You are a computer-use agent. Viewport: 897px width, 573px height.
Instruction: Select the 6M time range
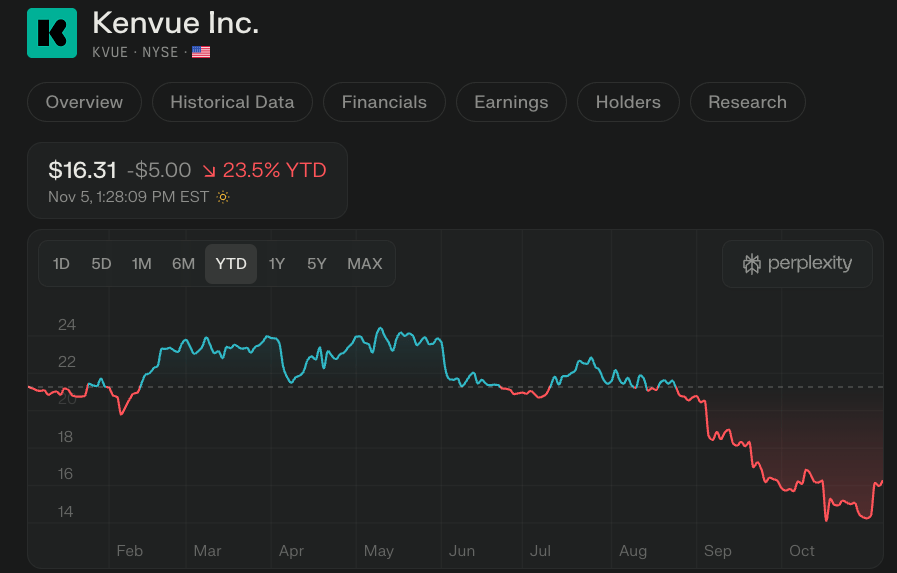tap(183, 264)
